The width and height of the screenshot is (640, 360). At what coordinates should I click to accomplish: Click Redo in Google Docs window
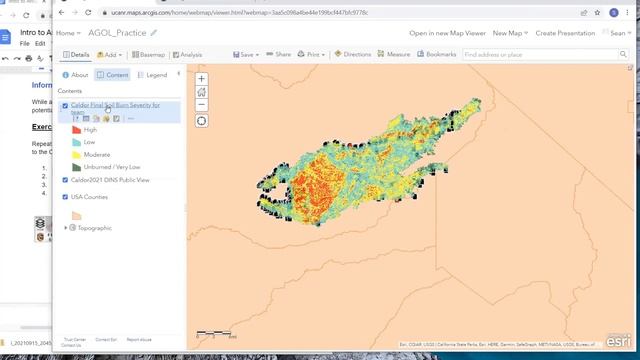(x=17, y=59)
